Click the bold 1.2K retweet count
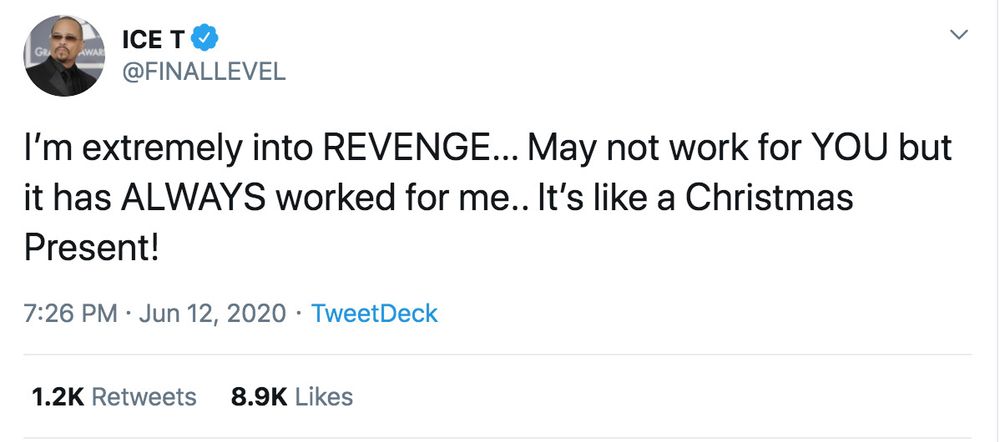Screen dimensions: 1000x442 [x=57, y=397]
